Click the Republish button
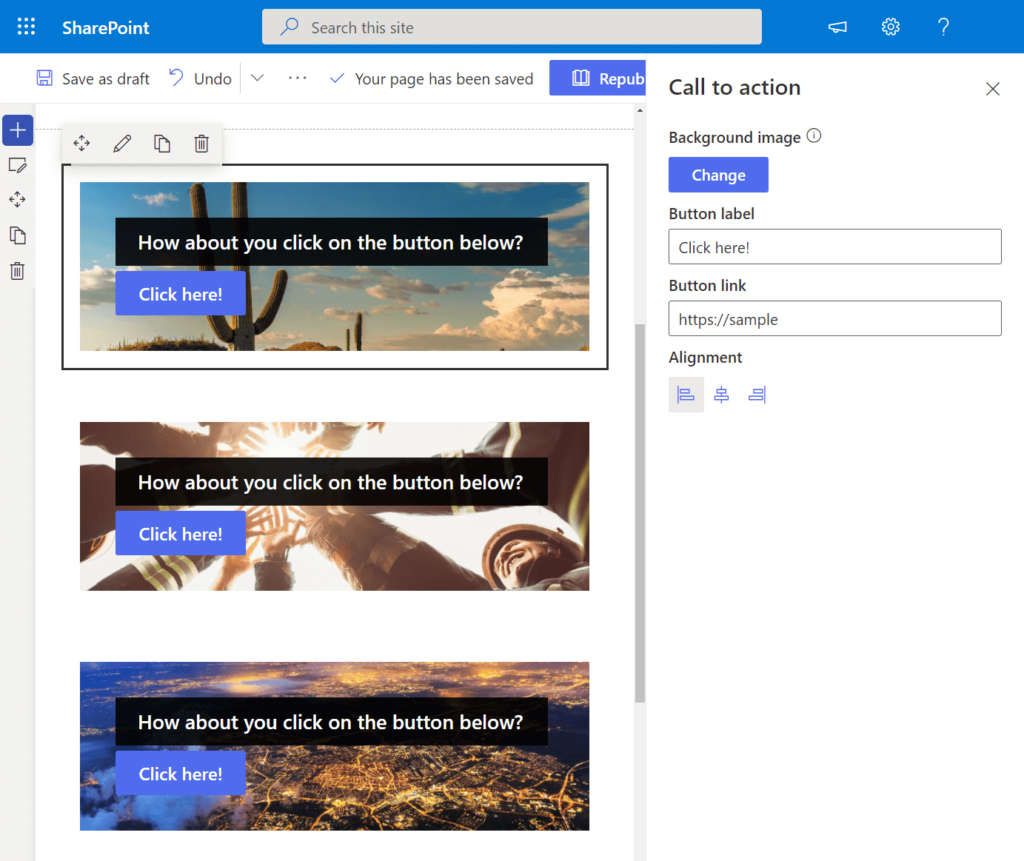 598,78
